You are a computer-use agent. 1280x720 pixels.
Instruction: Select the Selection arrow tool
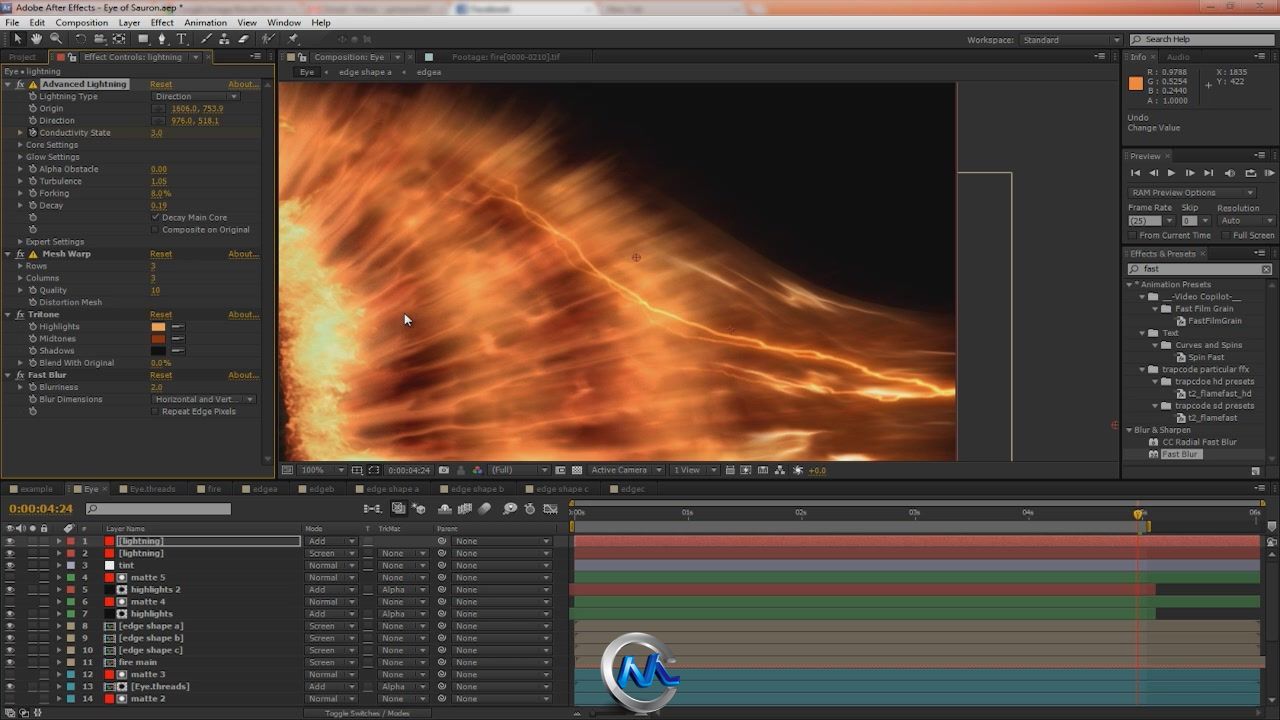click(x=17, y=39)
